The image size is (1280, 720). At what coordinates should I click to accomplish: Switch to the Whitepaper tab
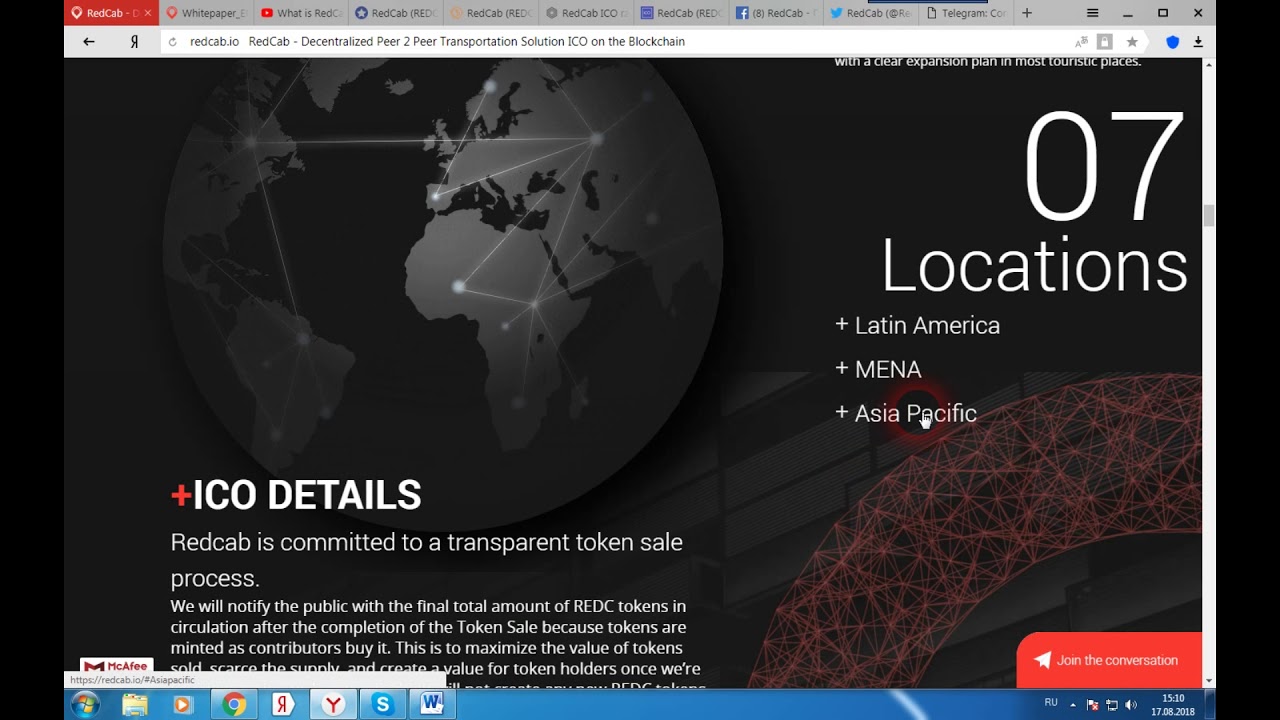pyautogui.click(x=205, y=13)
